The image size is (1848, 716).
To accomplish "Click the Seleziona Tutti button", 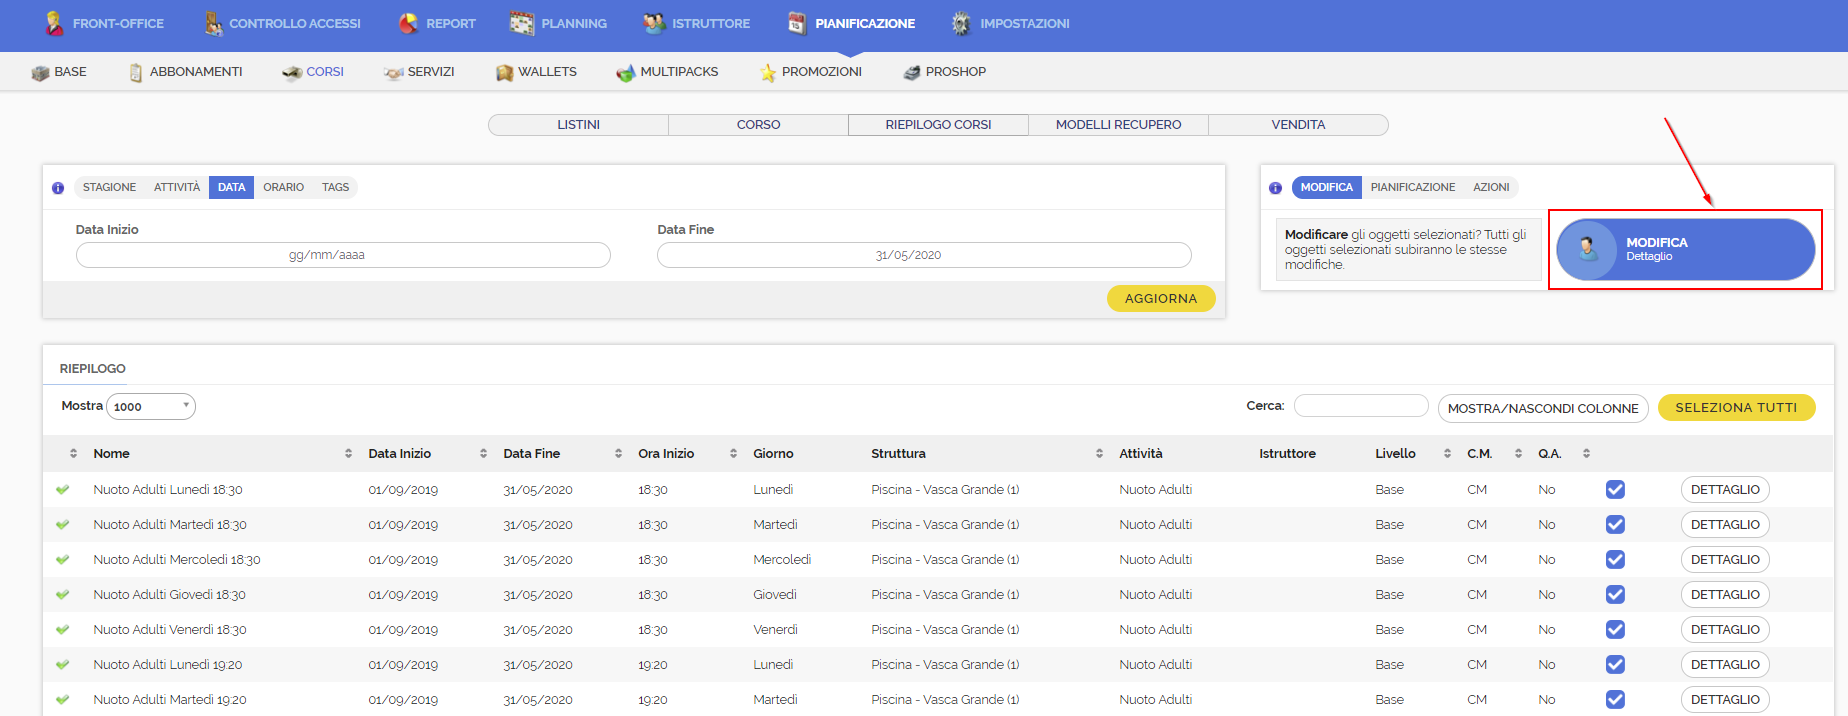I will coord(1736,408).
